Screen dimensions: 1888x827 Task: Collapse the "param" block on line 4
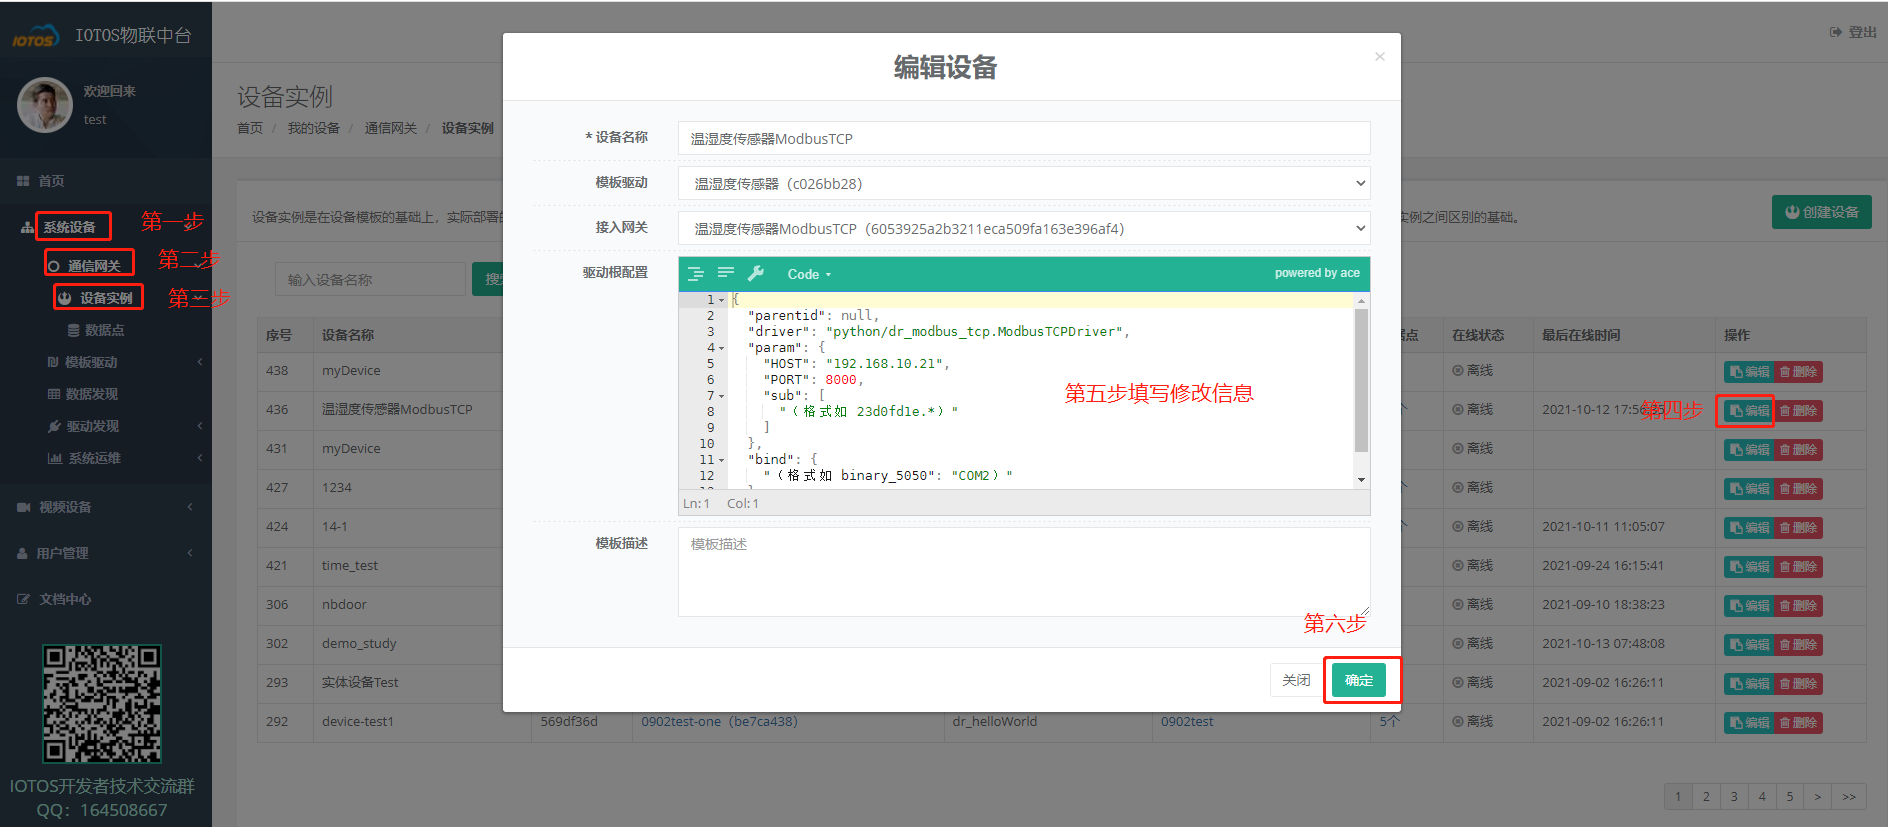[722, 348]
